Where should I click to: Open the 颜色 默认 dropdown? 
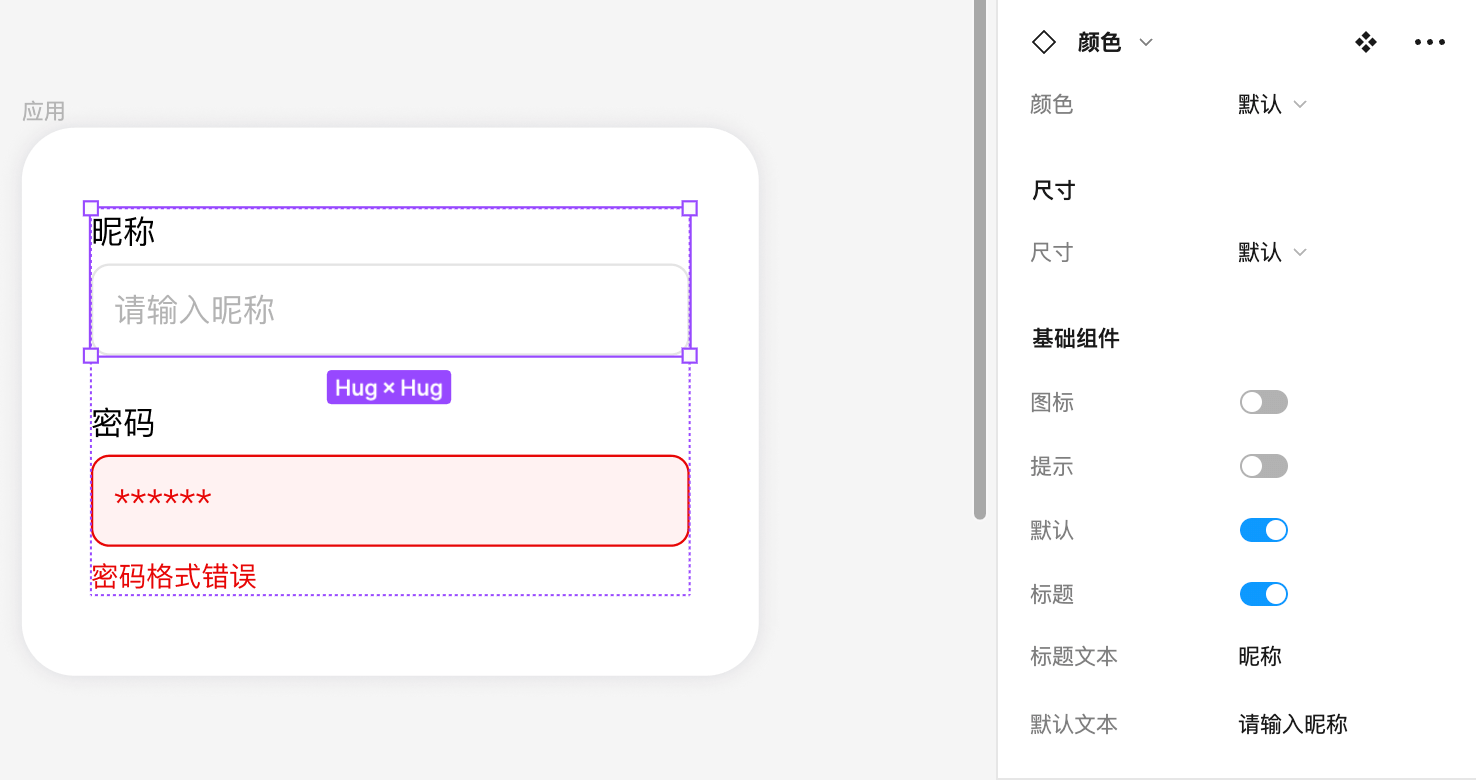[x=1272, y=104]
